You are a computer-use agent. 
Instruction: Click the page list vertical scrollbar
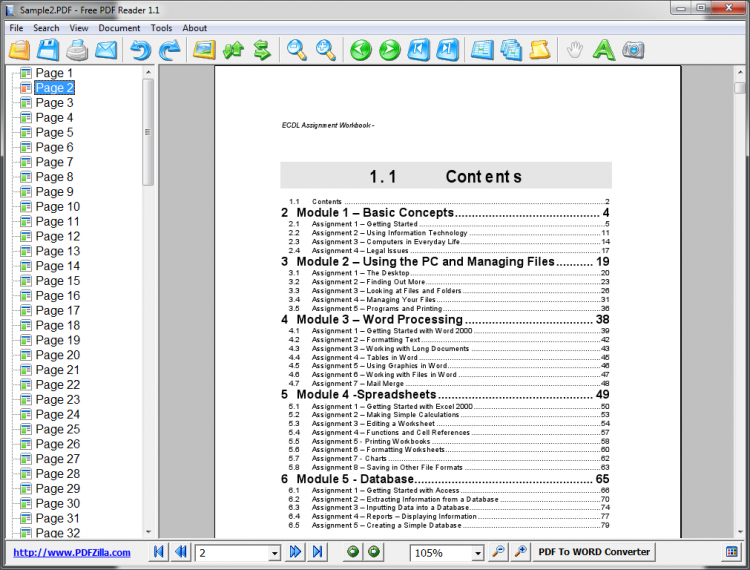[x=148, y=300]
